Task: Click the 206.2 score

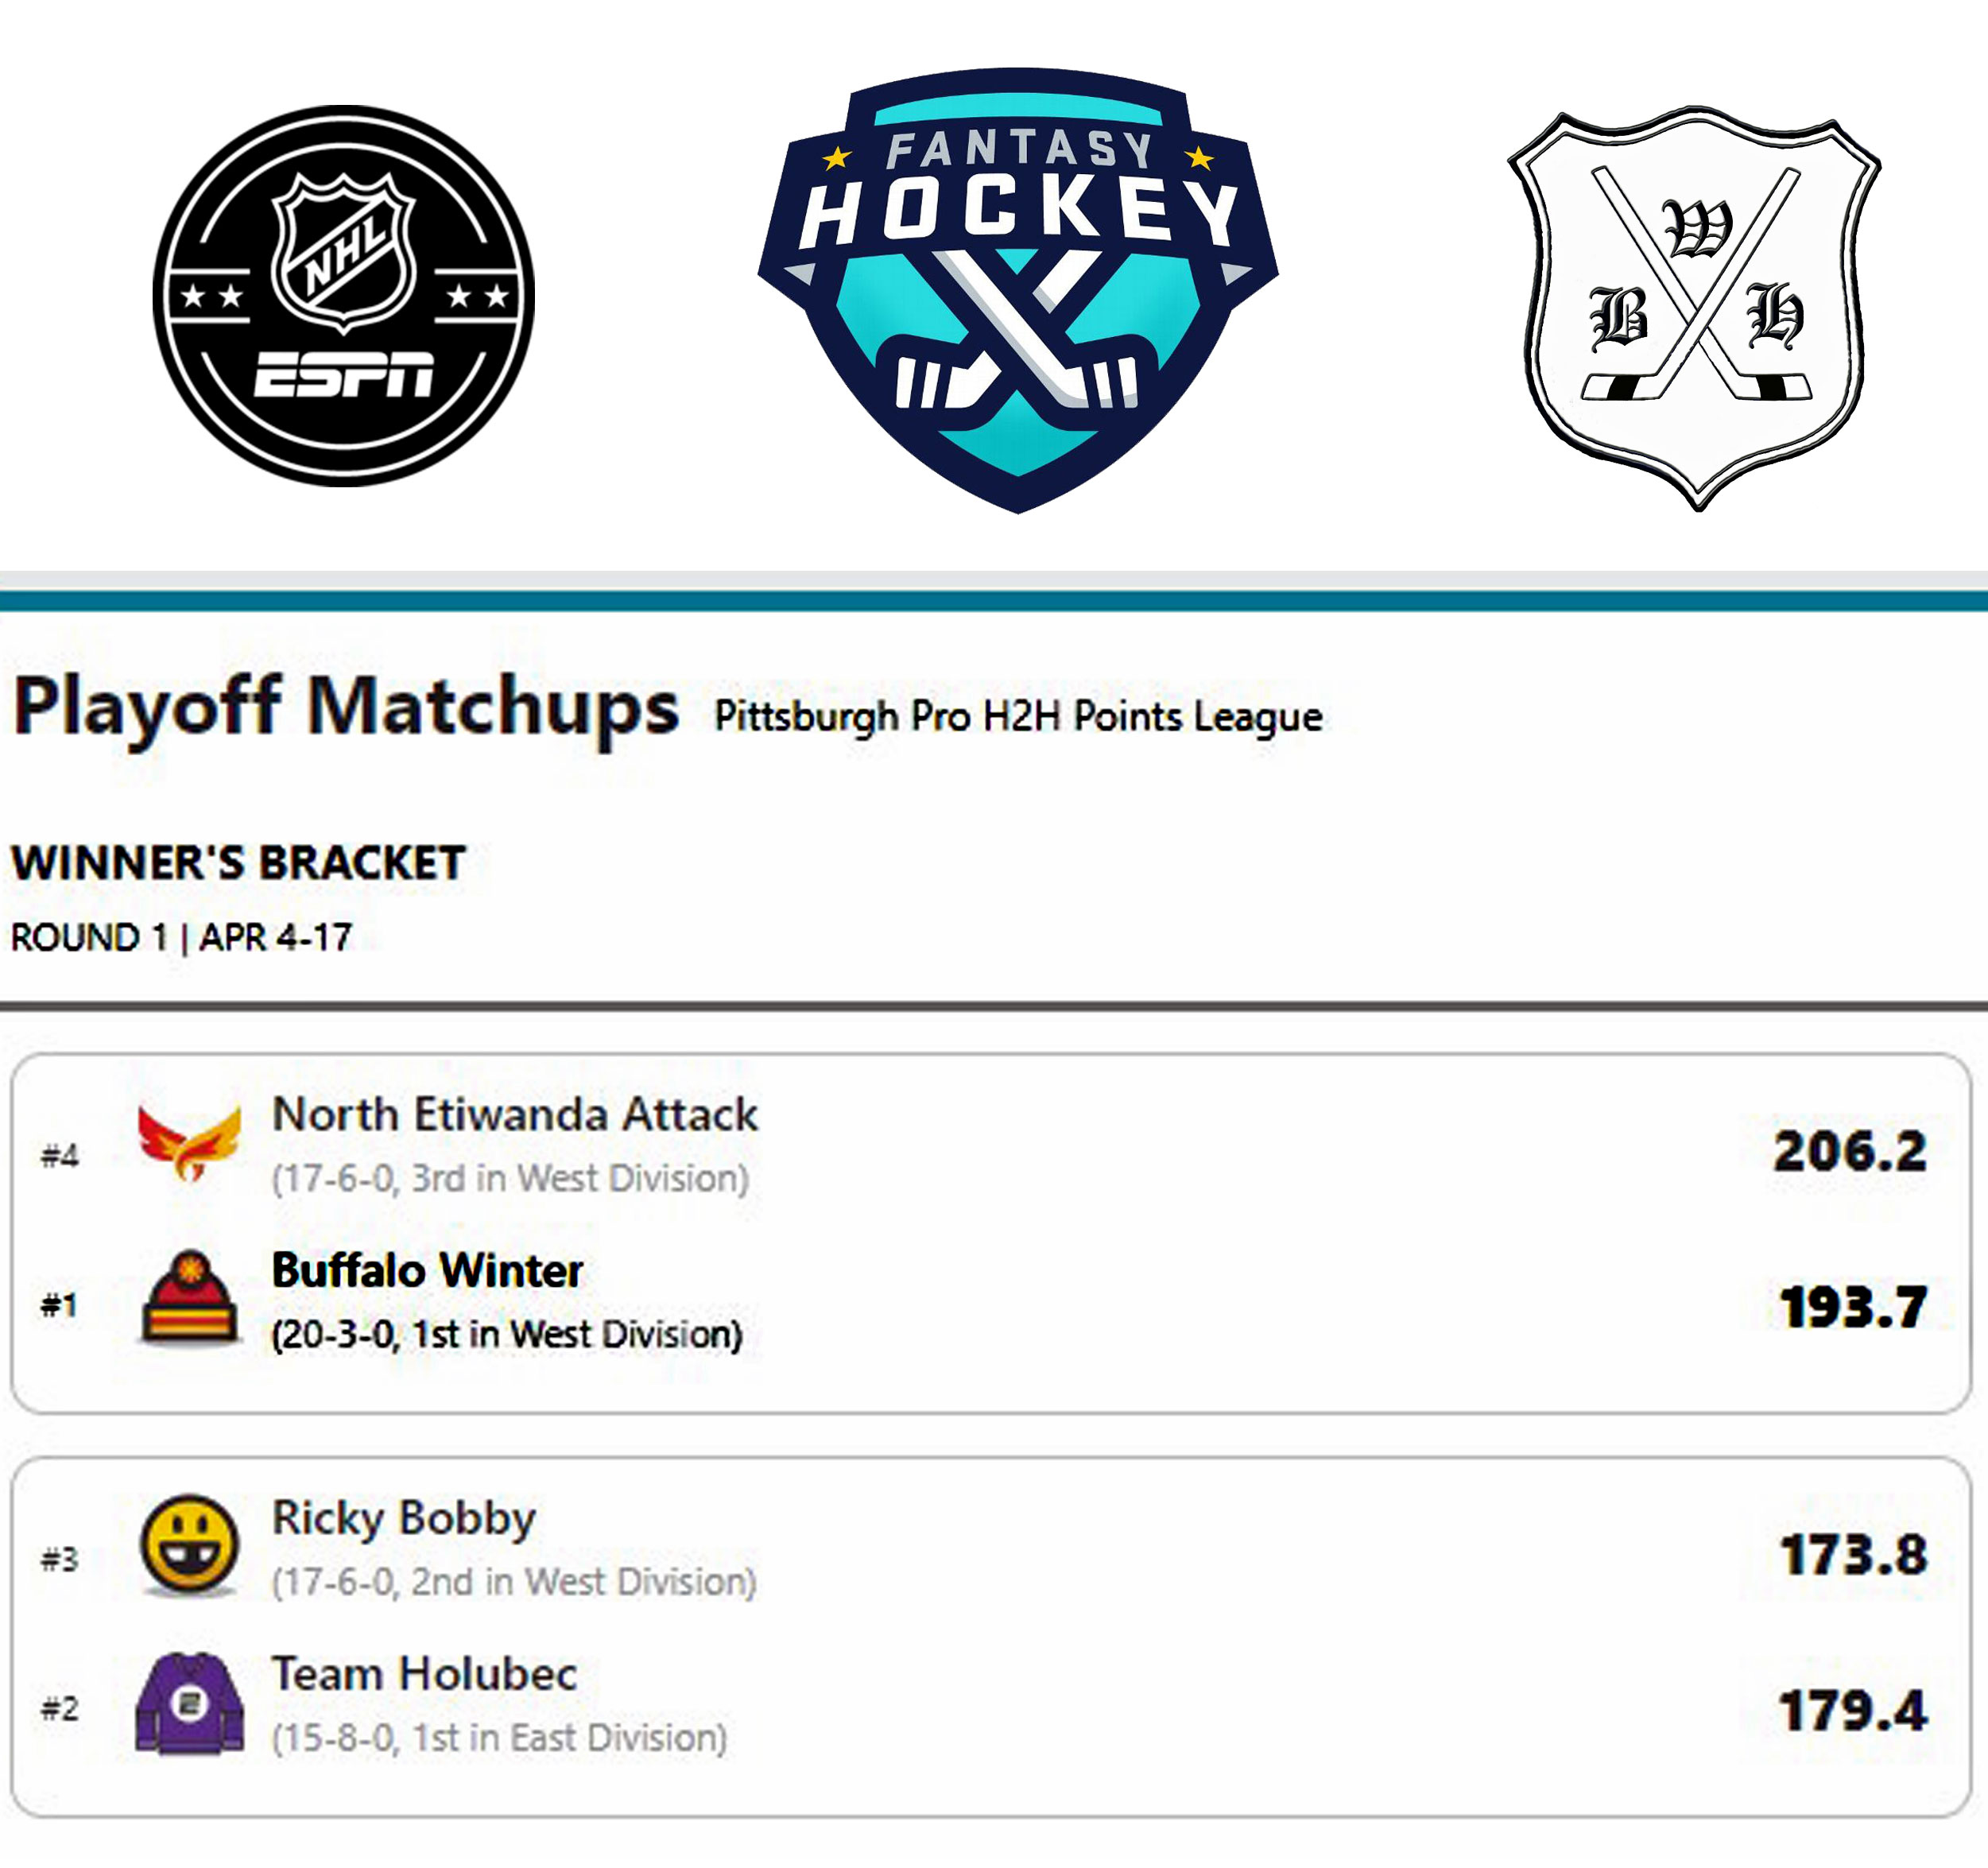Action: click(x=1849, y=1151)
